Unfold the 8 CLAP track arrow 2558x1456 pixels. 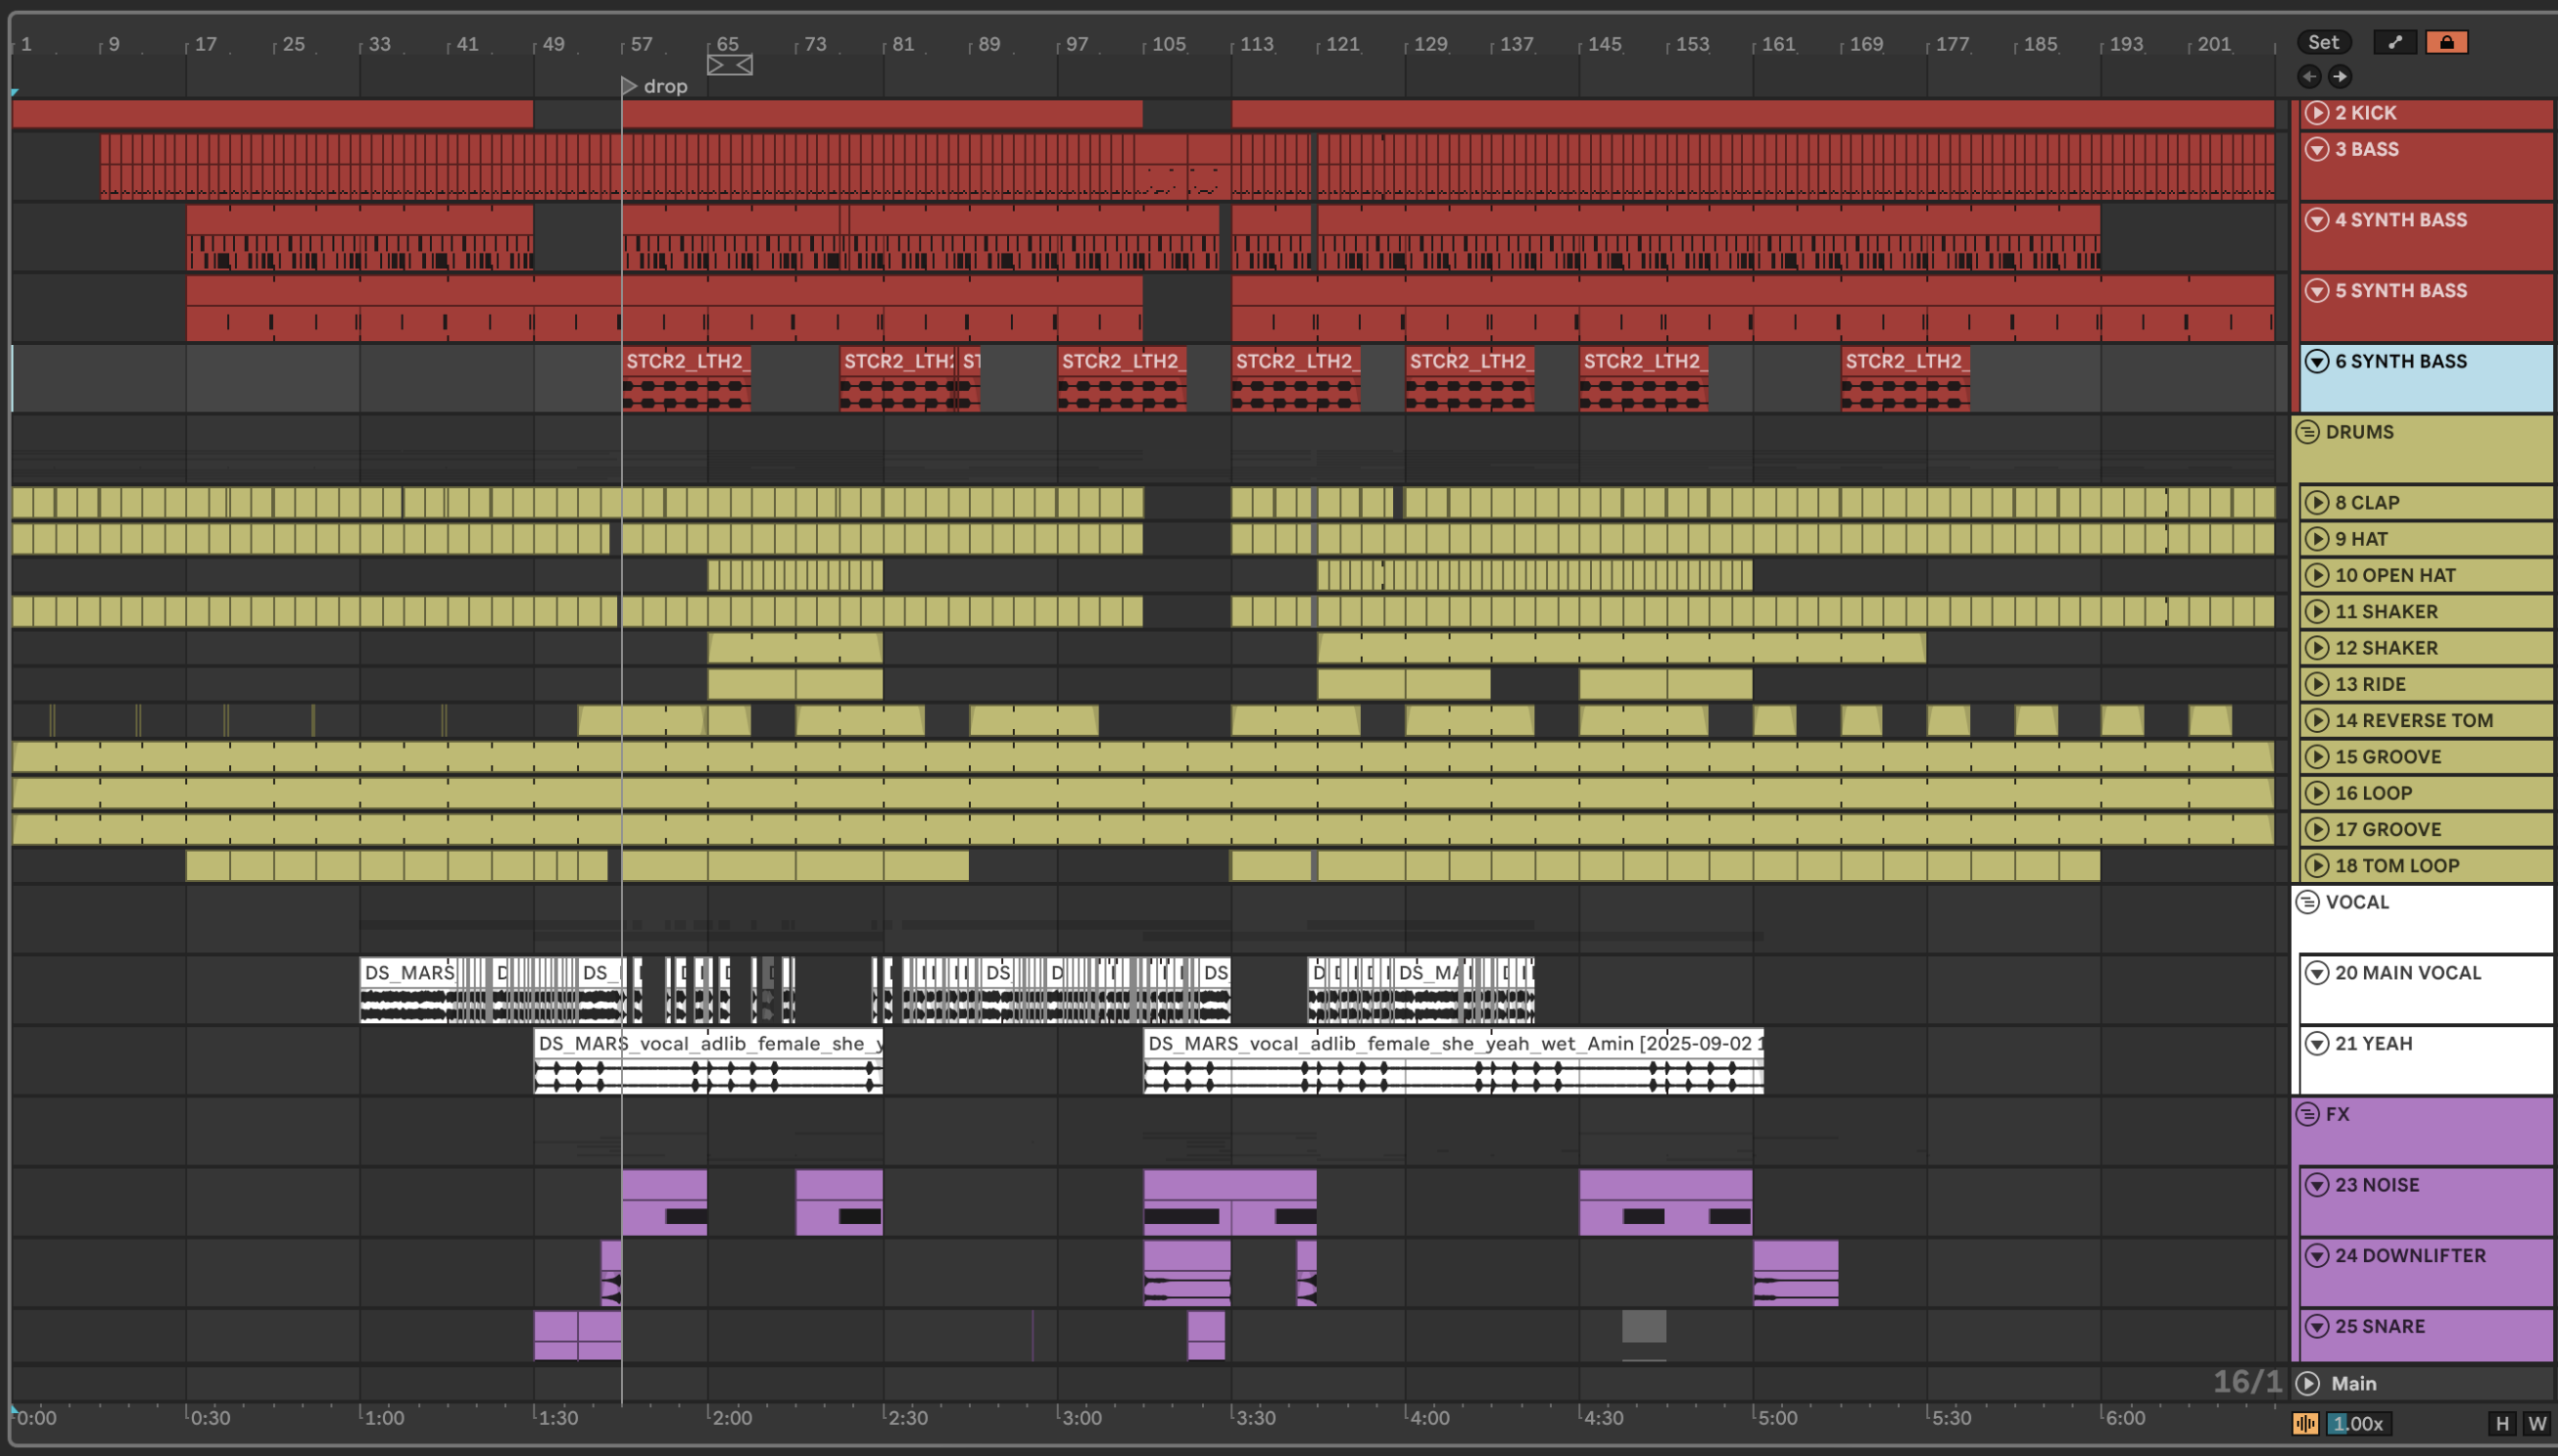click(2316, 503)
